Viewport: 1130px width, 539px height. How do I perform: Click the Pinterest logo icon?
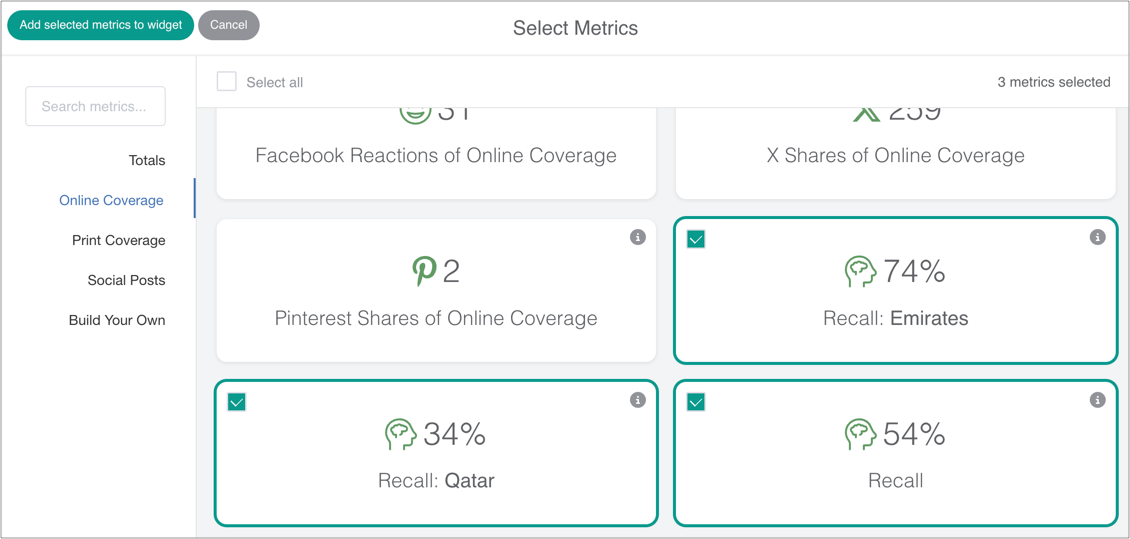pyautogui.click(x=425, y=271)
